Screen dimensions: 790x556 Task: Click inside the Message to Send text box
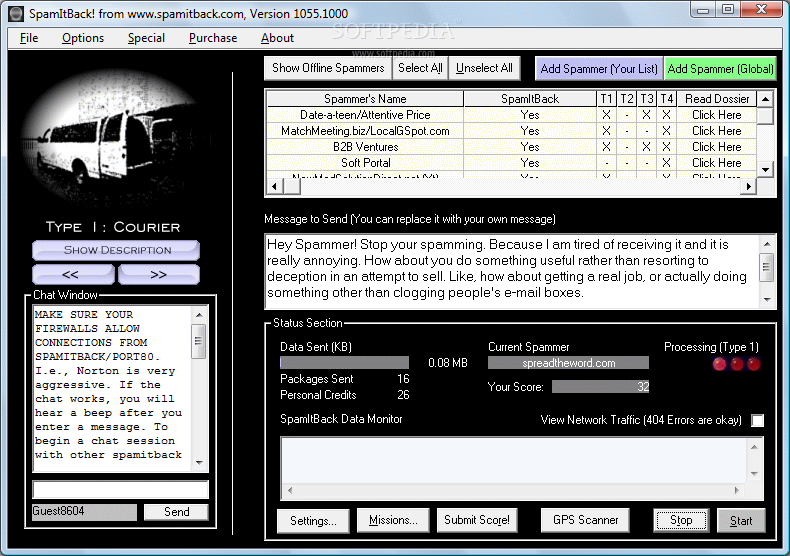[511, 271]
